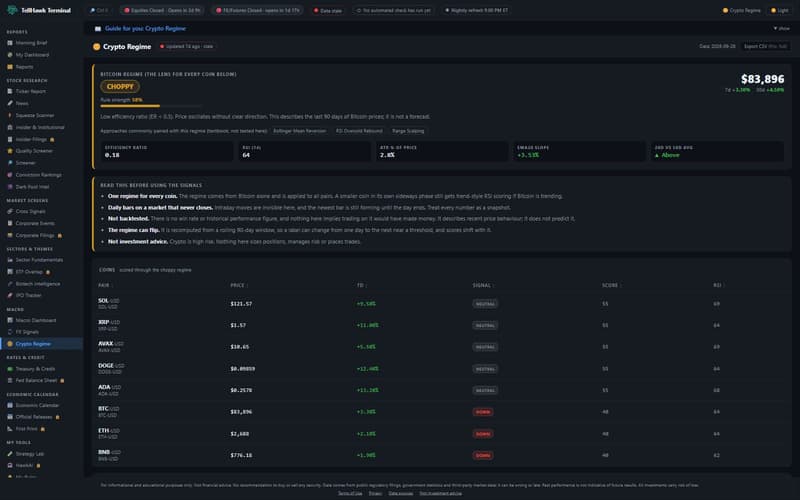Click the Efficiency Ratio 0.18 card
800x500 pixels.
[166, 152]
